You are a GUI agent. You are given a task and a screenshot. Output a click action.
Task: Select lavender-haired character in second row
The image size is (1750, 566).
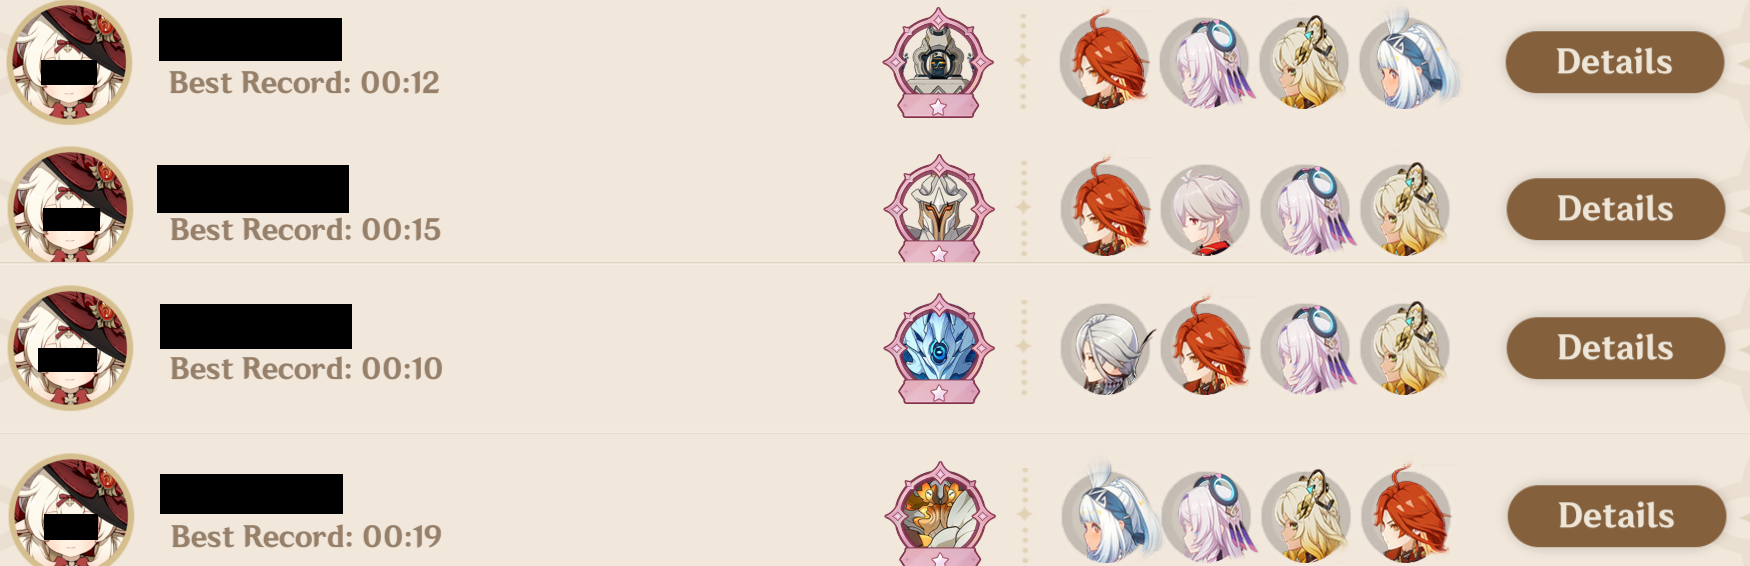pos(1307,209)
